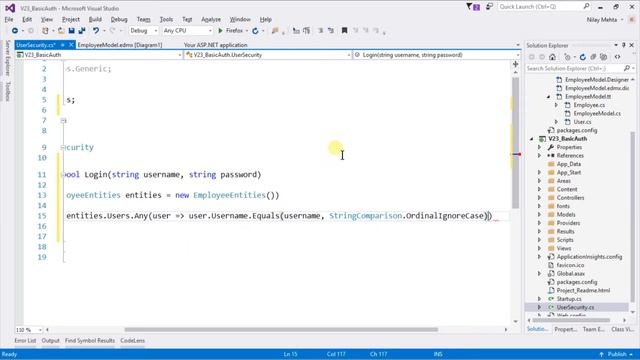
Task: Expand the Controllers folder
Action: tap(540, 198)
